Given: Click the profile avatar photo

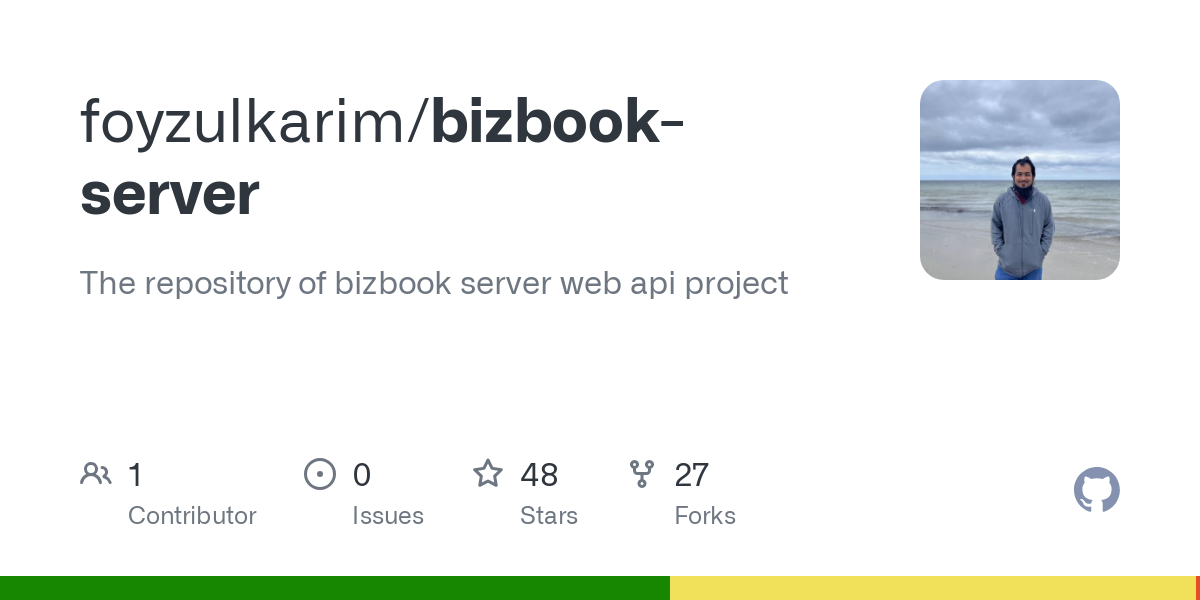Looking at the screenshot, I should [1019, 180].
